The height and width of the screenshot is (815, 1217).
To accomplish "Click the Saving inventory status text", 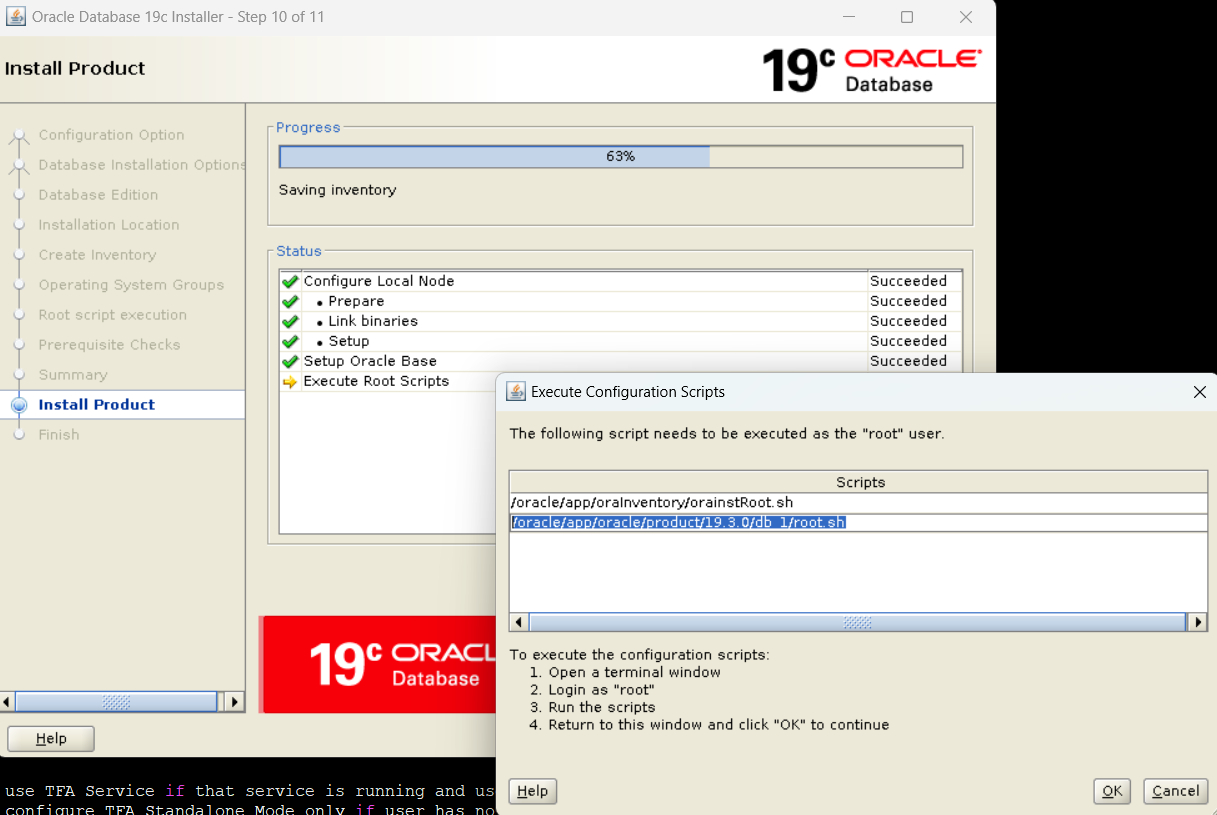I will [337, 190].
